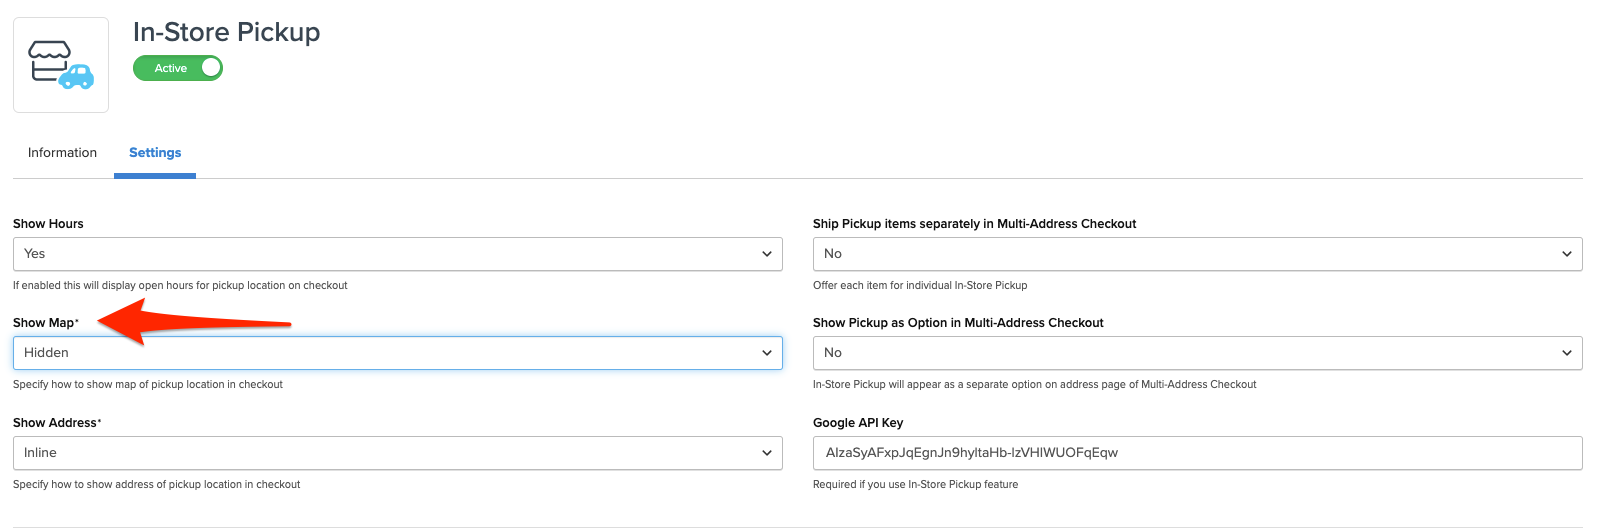Image resolution: width=1608 pixels, height=530 pixels.
Task: Click the In-Store Pickup storefront car icon
Action: 61,65
